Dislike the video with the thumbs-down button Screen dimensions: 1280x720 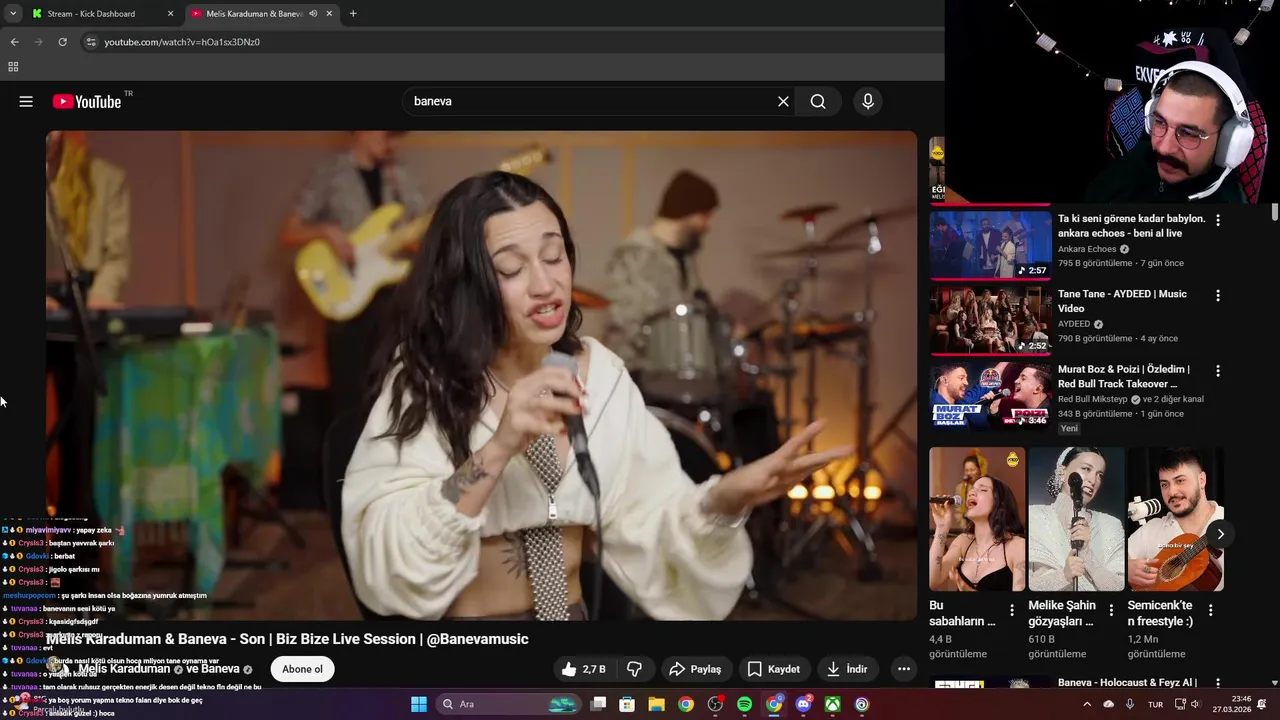[x=634, y=669]
